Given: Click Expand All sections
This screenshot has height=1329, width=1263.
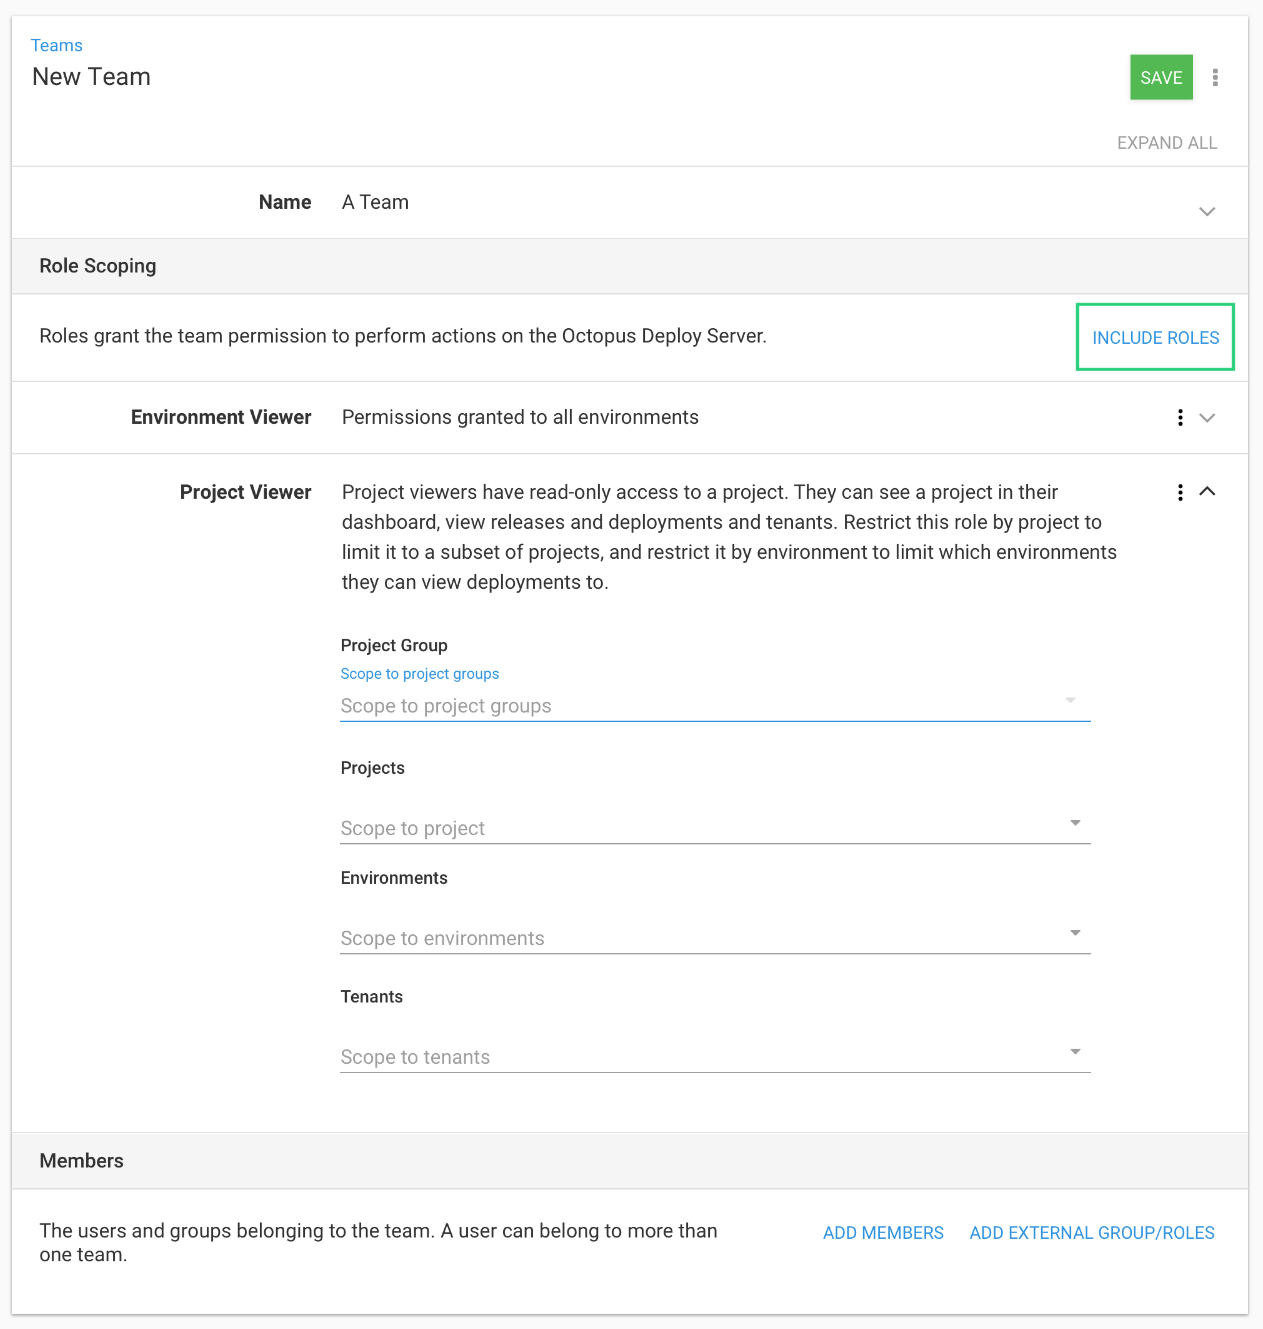Looking at the screenshot, I should point(1166,143).
